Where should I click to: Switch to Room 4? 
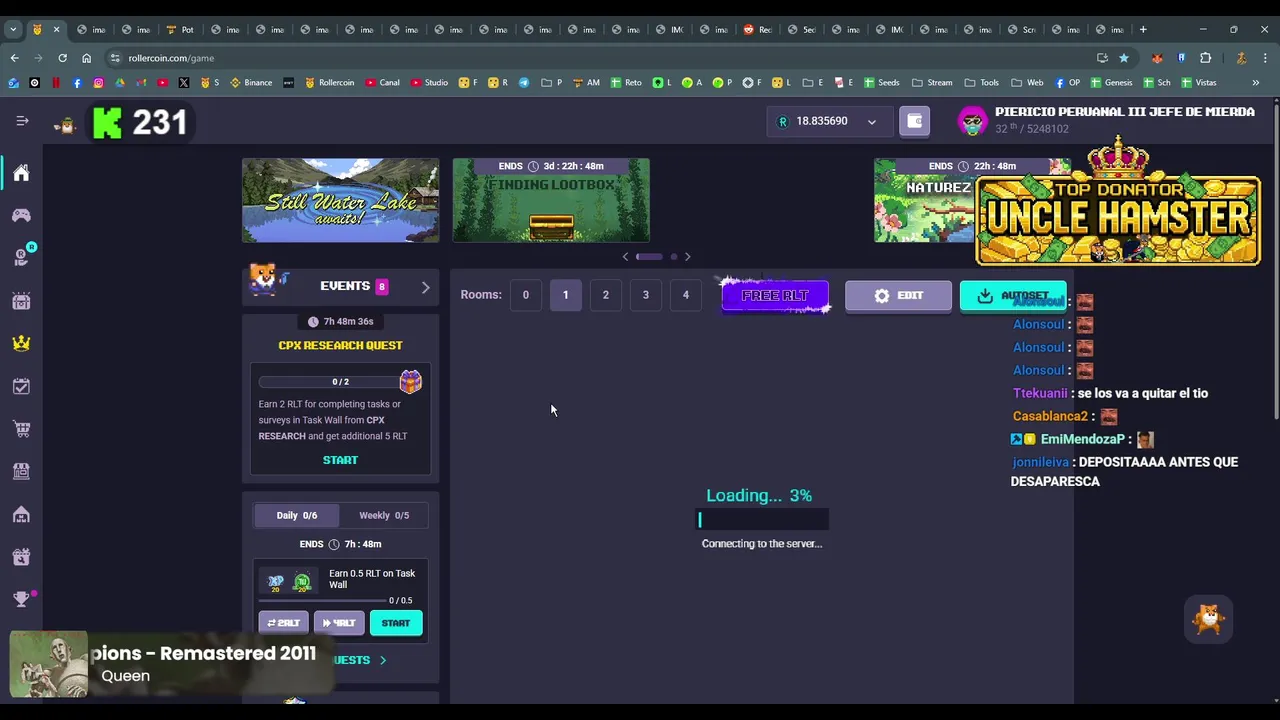pos(685,295)
